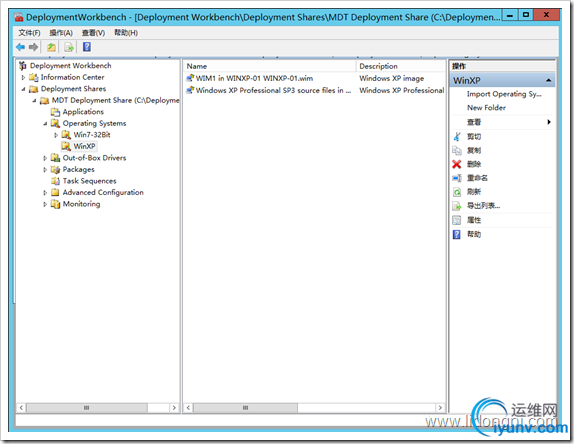This screenshot has width=574, height=444.
Task: Click the tree pane horizontal scrollbar thumb
Action: pyautogui.click(x=87, y=407)
